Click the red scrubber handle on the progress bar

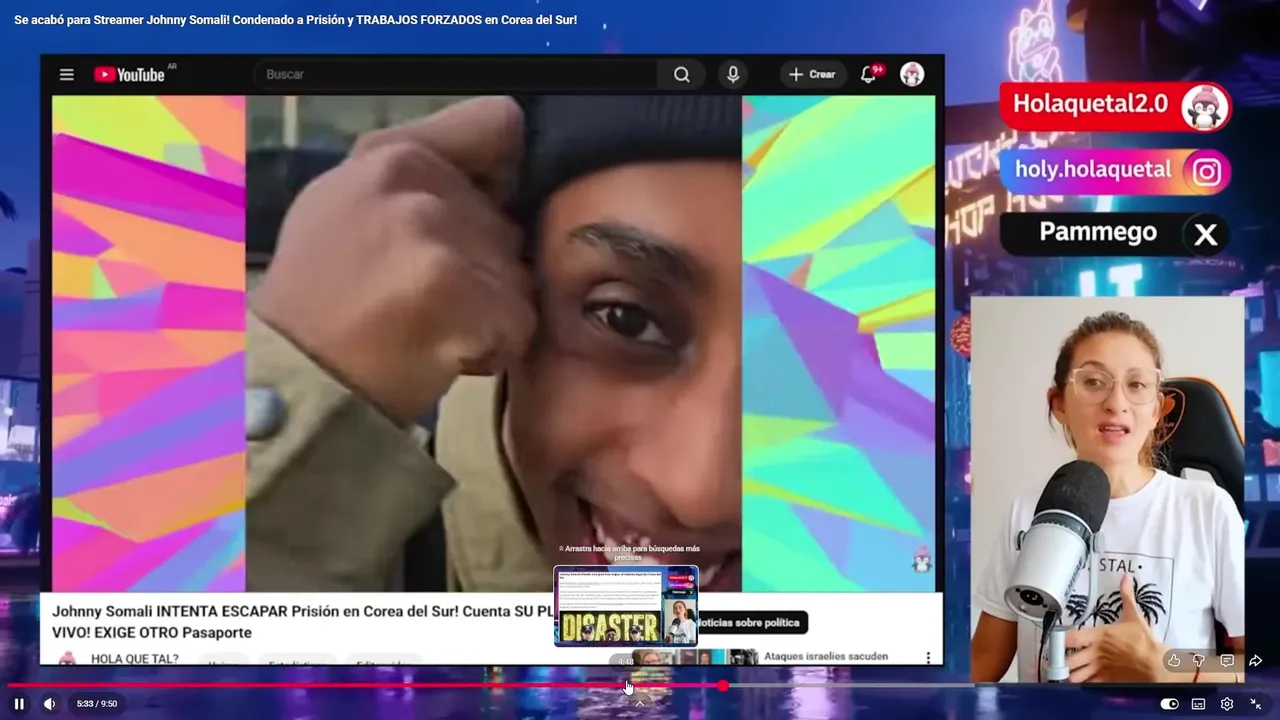click(x=722, y=685)
